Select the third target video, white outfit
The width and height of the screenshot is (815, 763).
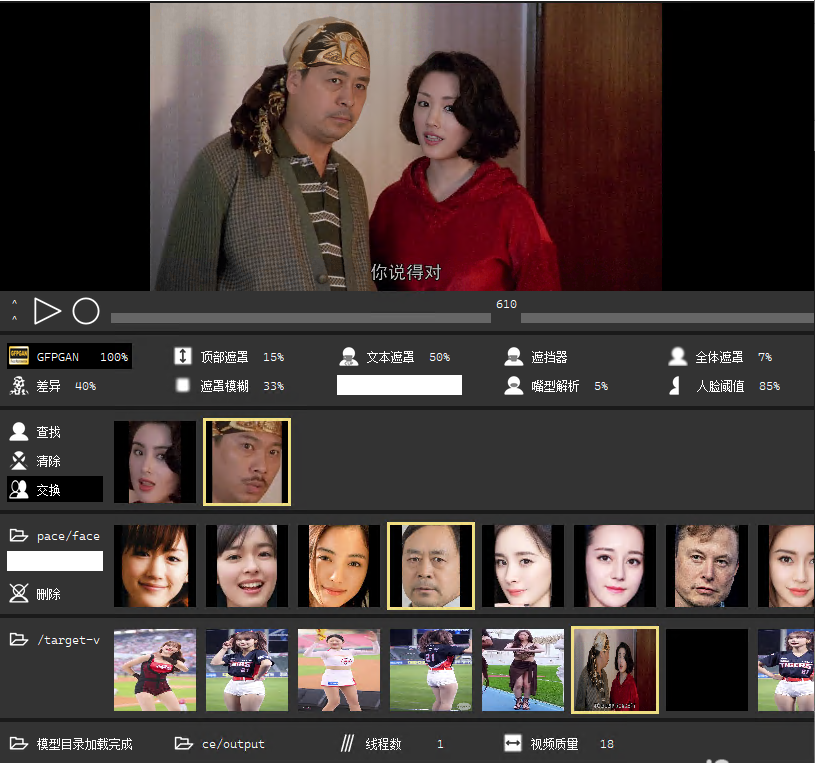pos(339,670)
